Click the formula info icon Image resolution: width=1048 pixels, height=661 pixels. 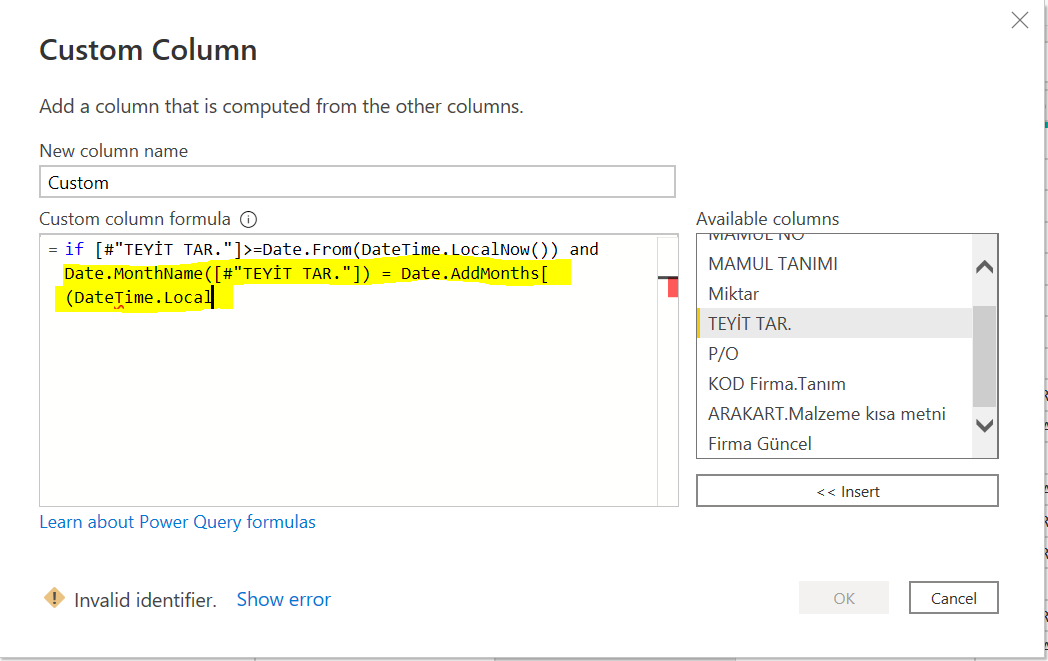click(x=248, y=219)
